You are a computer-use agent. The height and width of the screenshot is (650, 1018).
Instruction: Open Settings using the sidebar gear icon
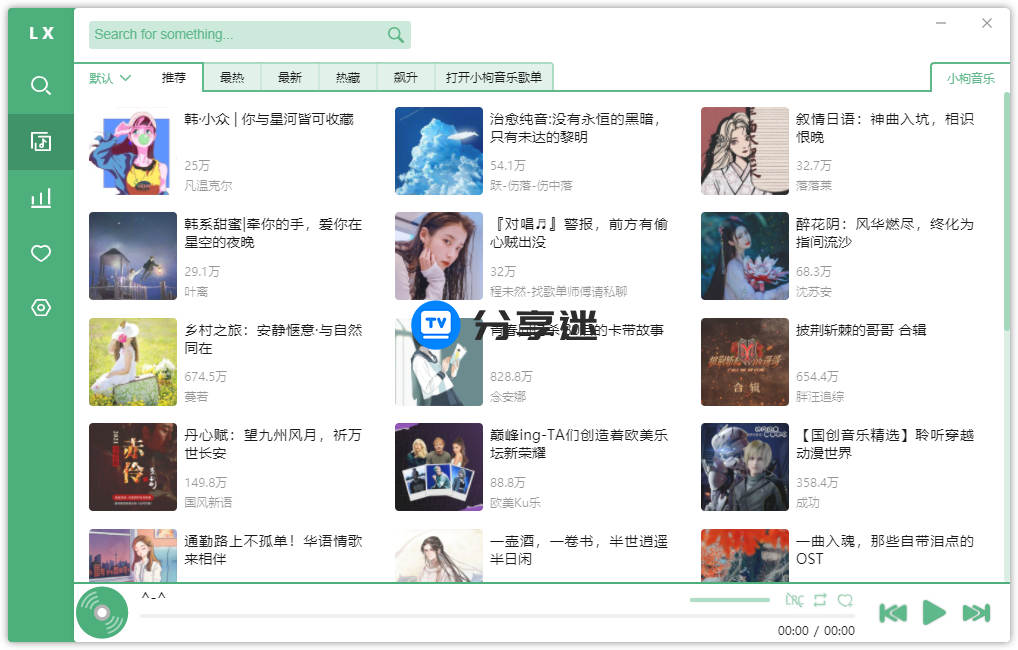coord(40,308)
